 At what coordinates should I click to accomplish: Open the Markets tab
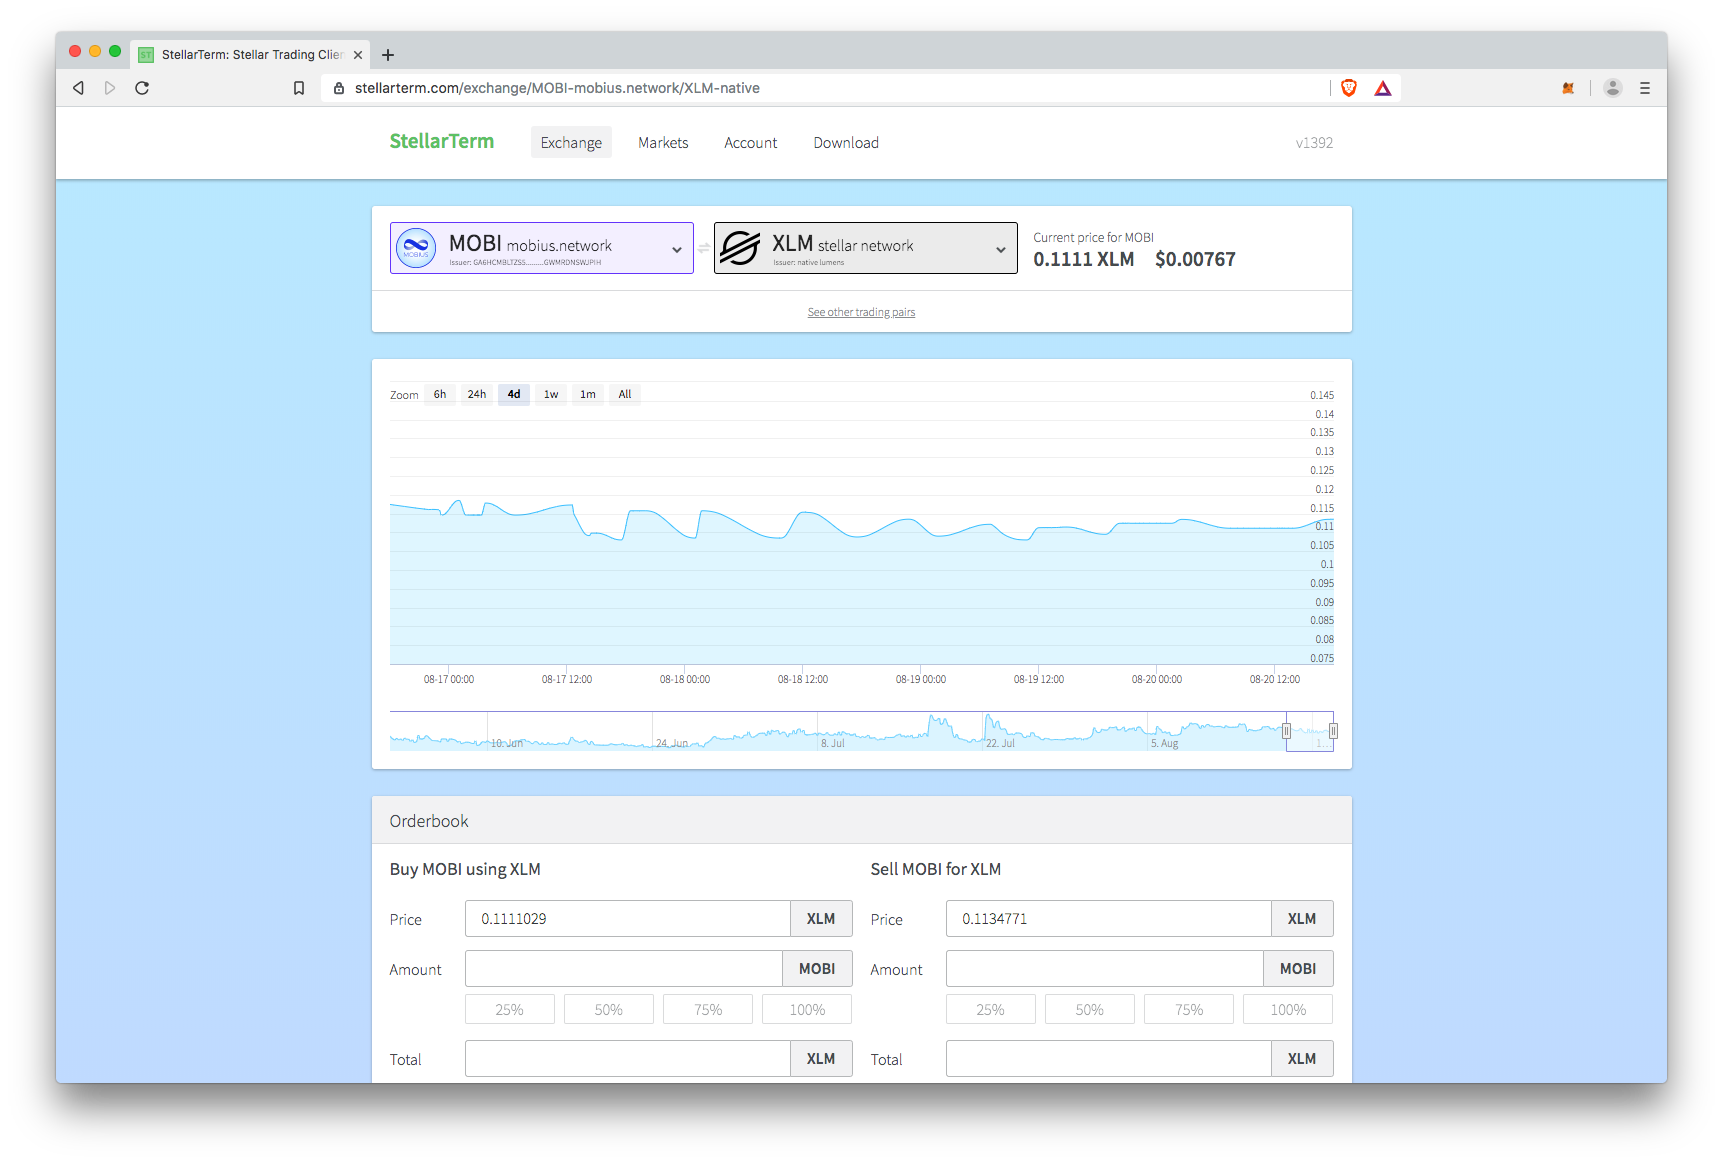[663, 142]
